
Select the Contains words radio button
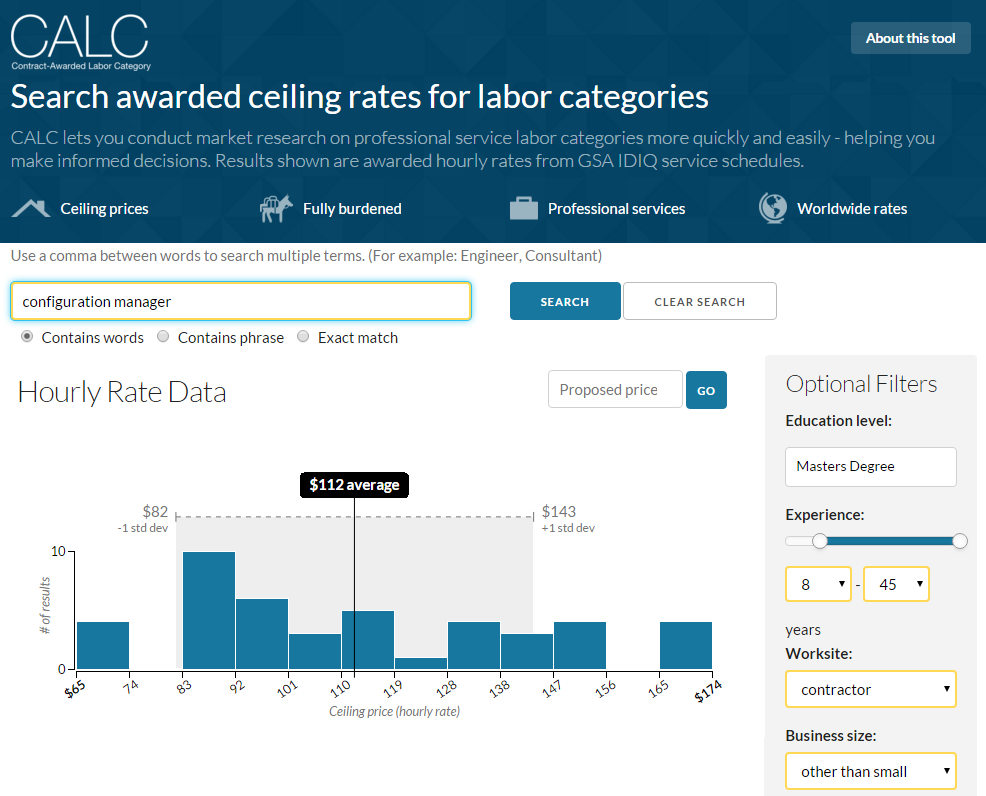27,337
